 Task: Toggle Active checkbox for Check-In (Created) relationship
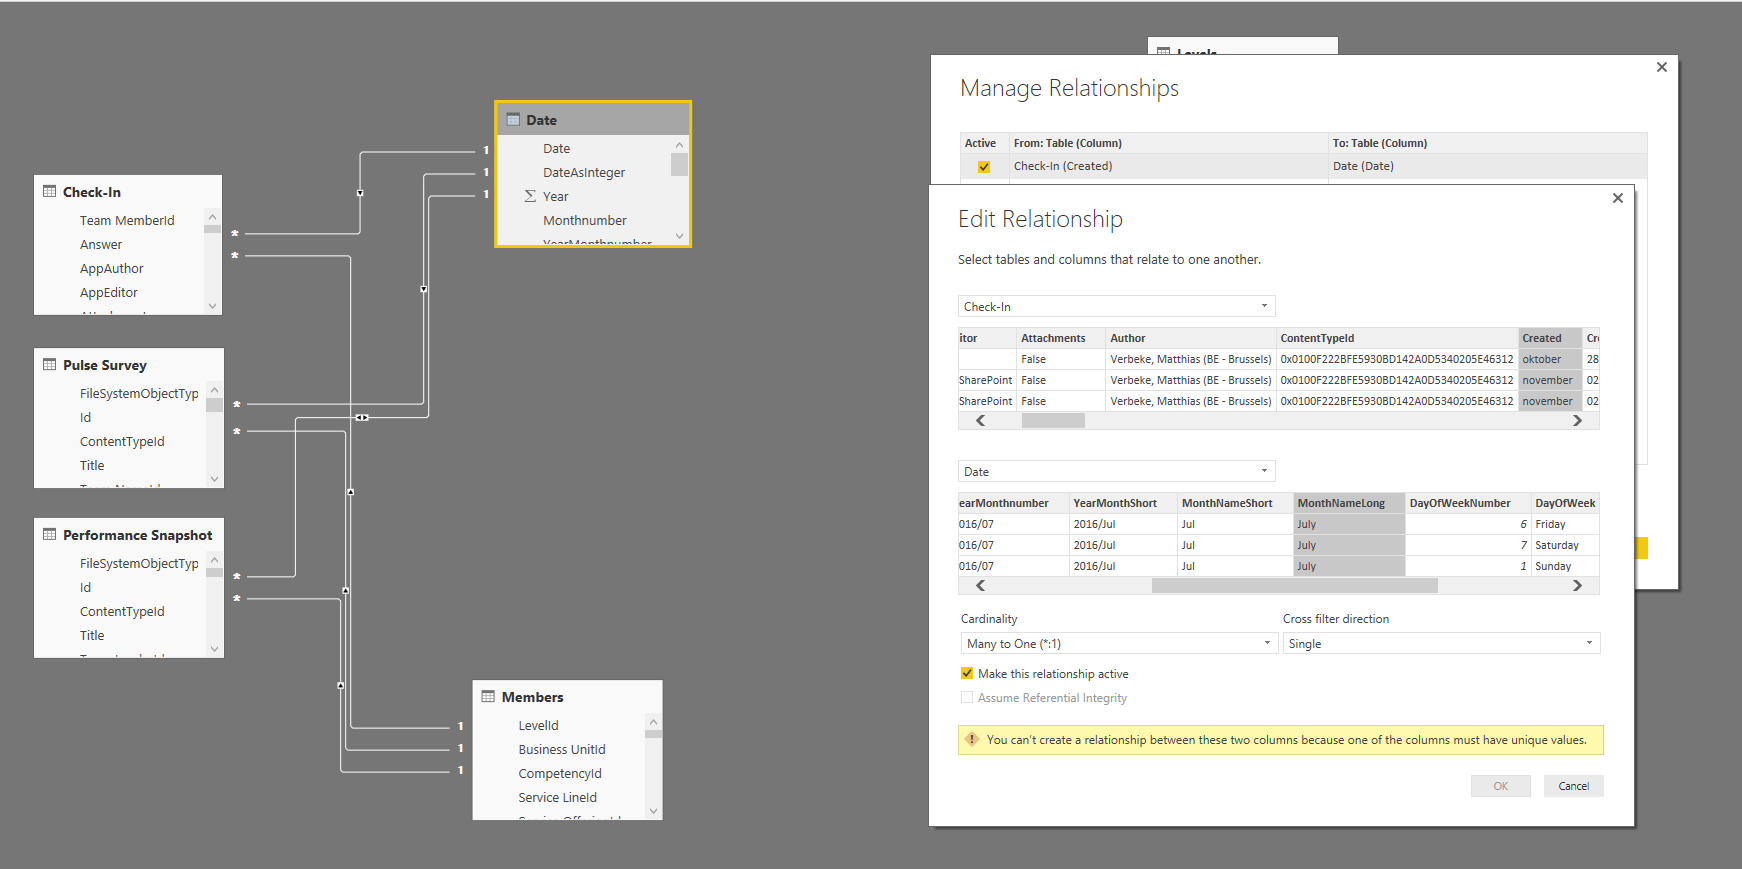pos(984,167)
